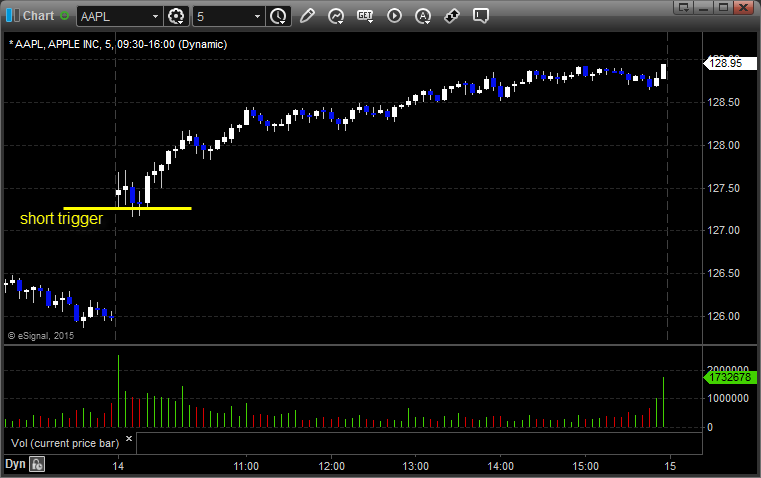Click the 15:00 time axis label
Screen dimensions: 761x478
[585, 466]
